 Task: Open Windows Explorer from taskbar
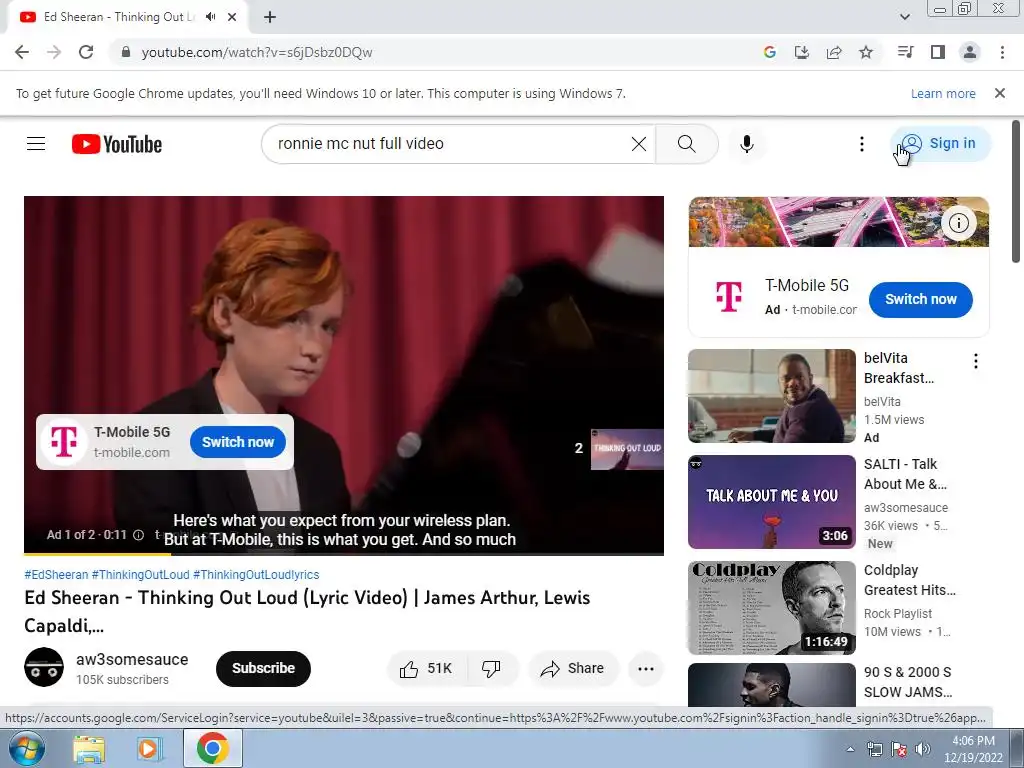pos(89,749)
